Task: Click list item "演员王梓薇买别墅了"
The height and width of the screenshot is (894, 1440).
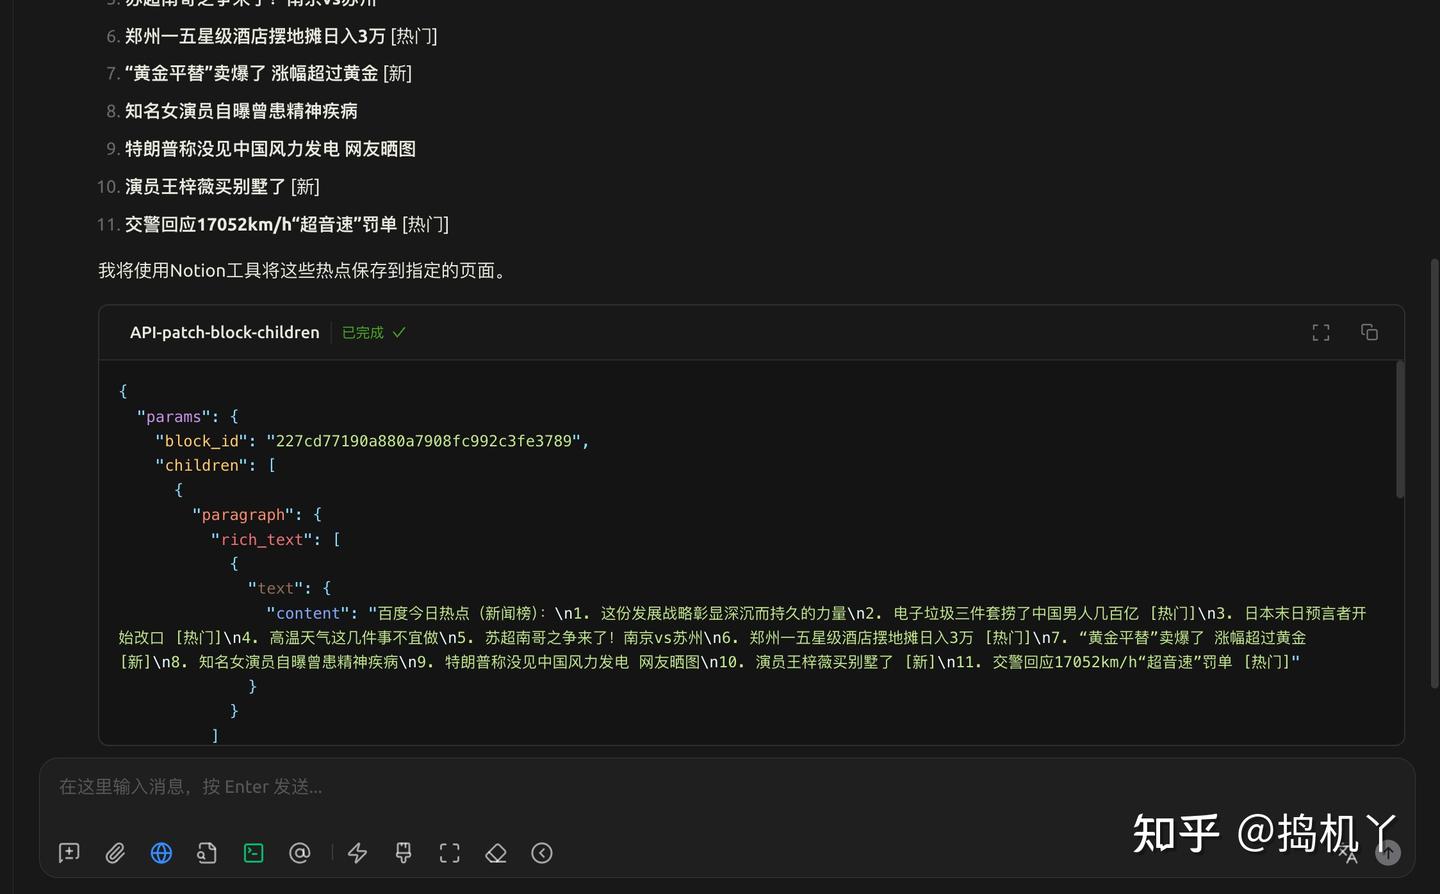Action: pyautogui.click(x=205, y=187)
